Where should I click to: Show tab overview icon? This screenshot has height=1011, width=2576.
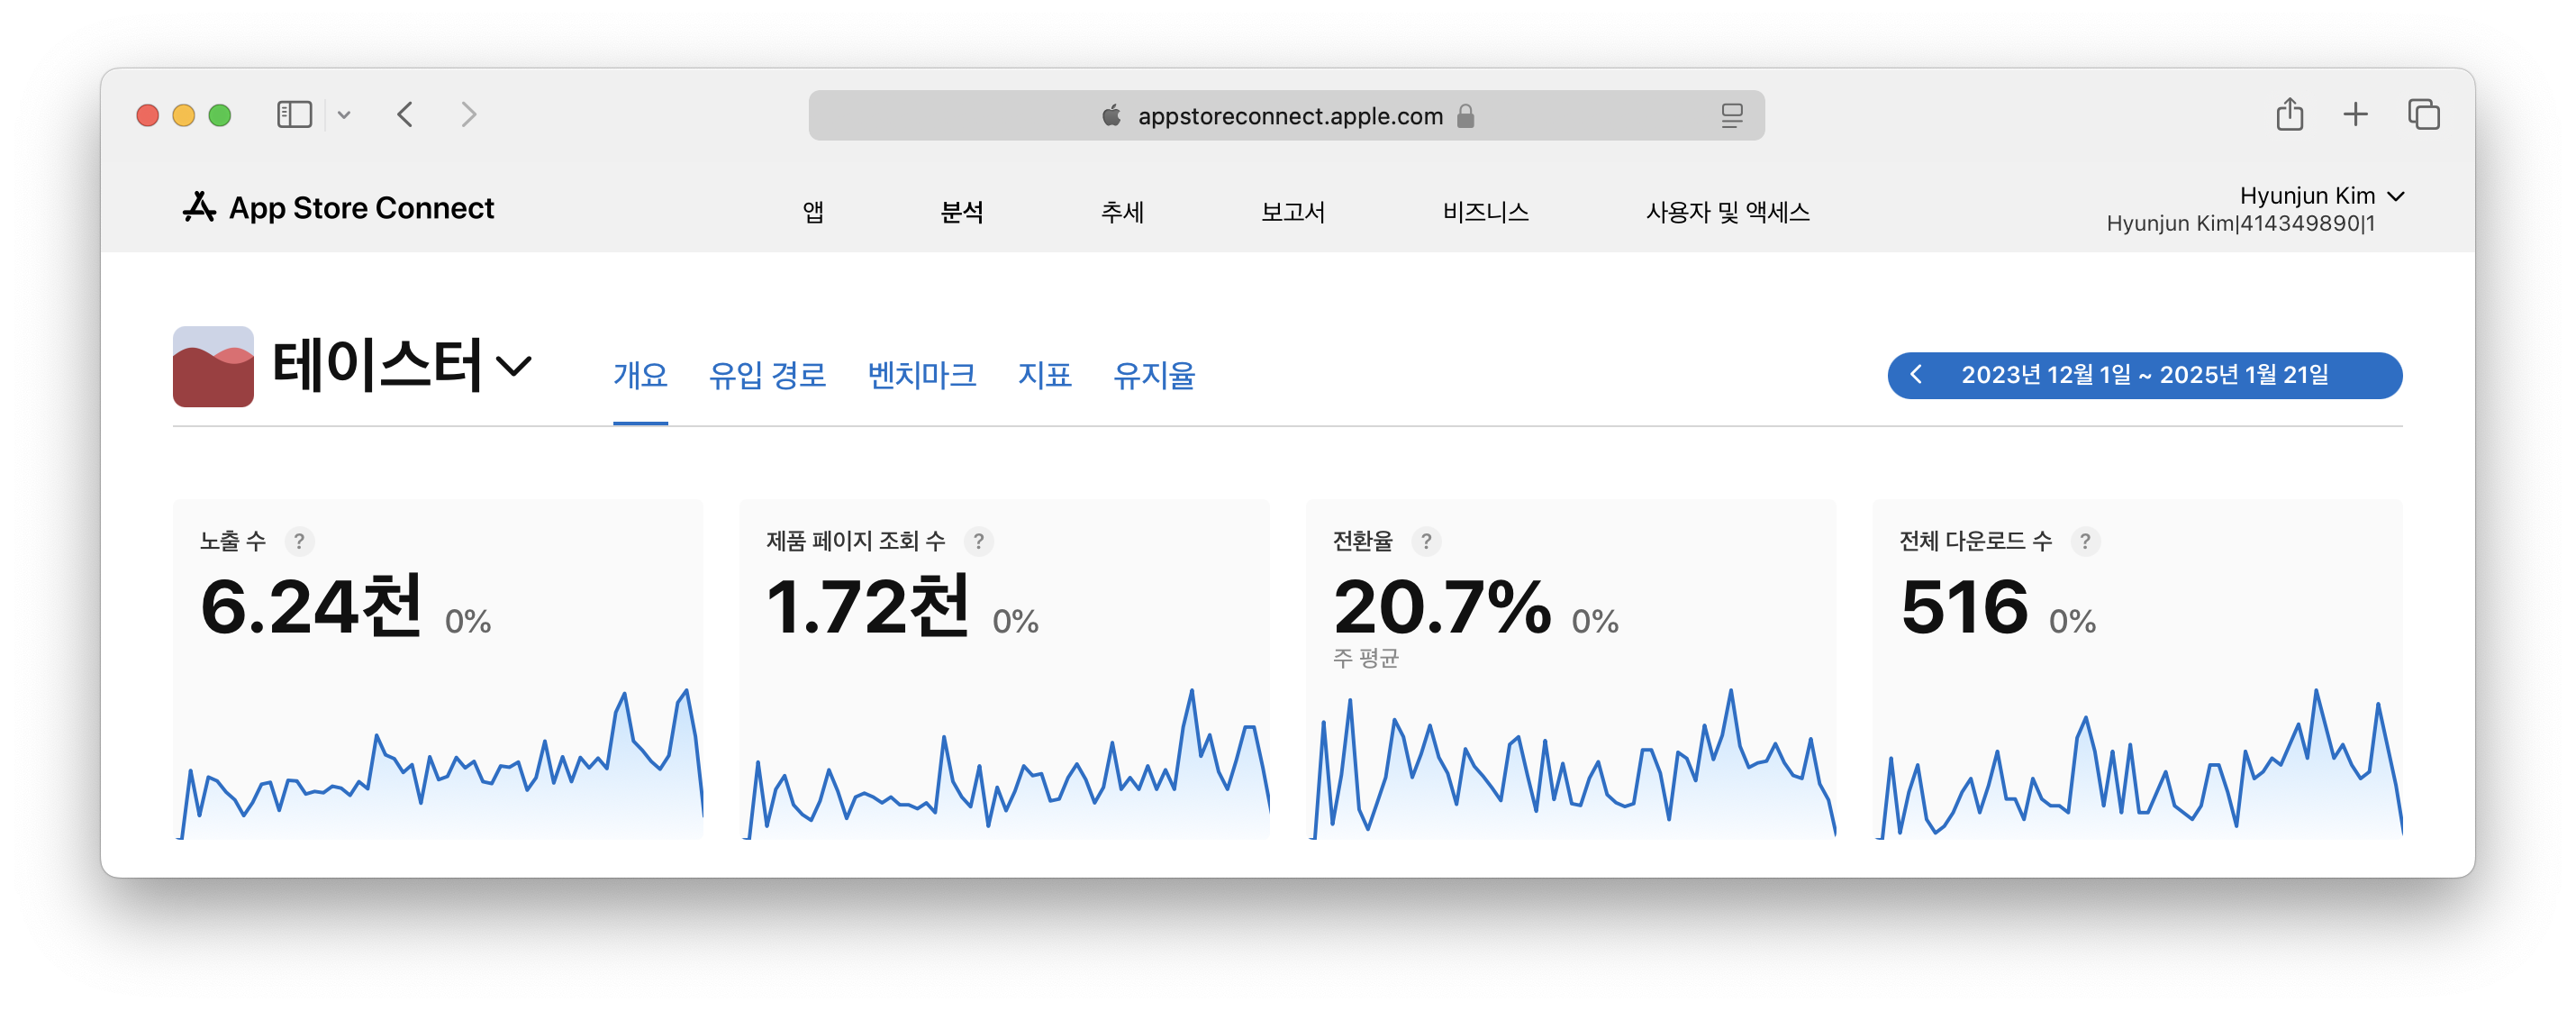pyautogui.click(x=2423, y=115)
